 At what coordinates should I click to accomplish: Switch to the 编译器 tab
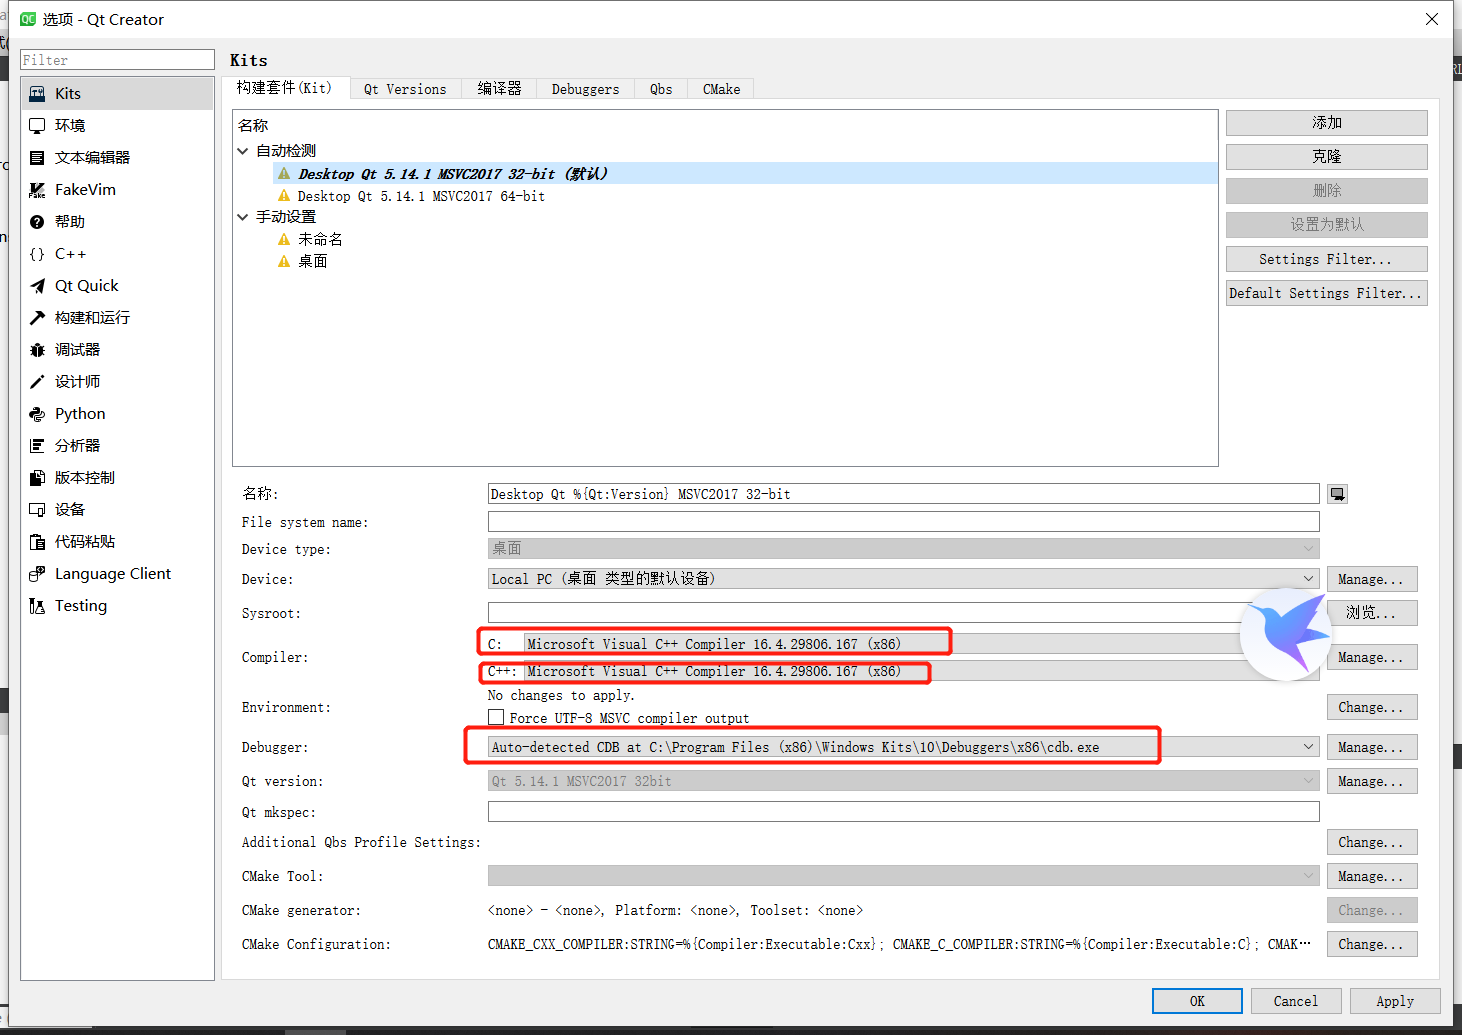[499, 89]
